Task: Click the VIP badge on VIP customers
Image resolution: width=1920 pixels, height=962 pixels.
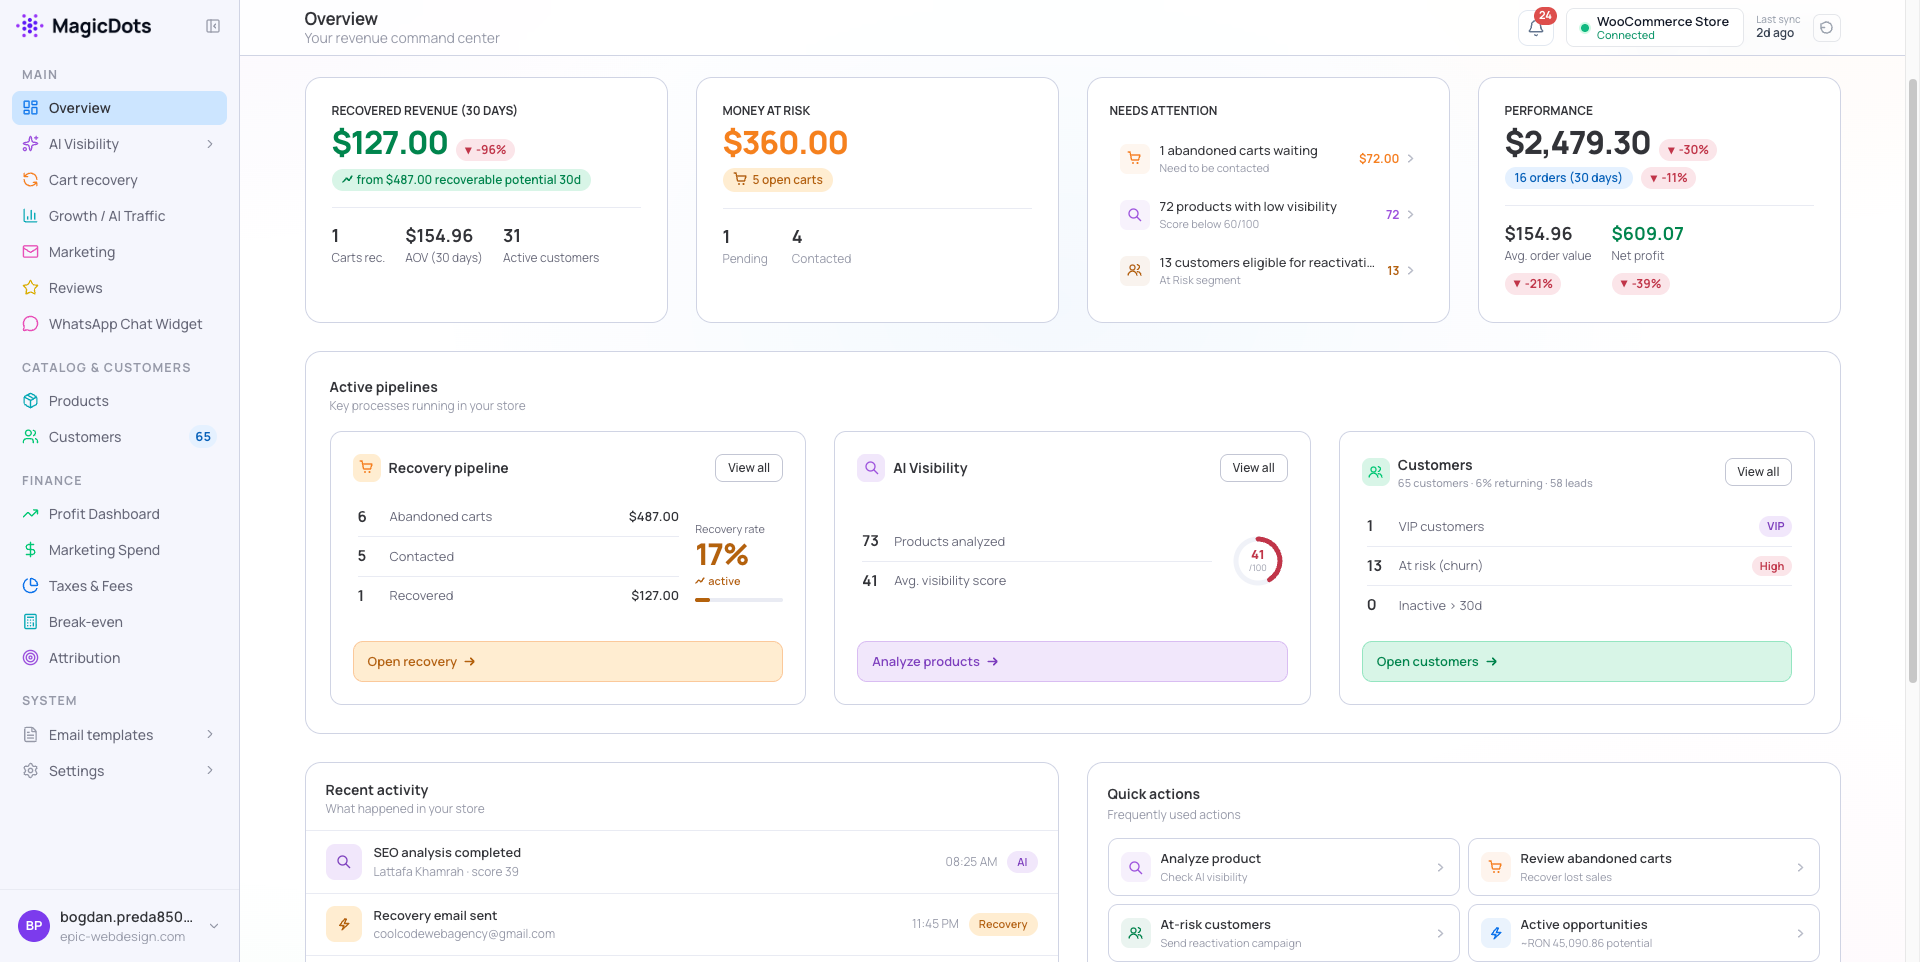Action: tap(1775, 526)
